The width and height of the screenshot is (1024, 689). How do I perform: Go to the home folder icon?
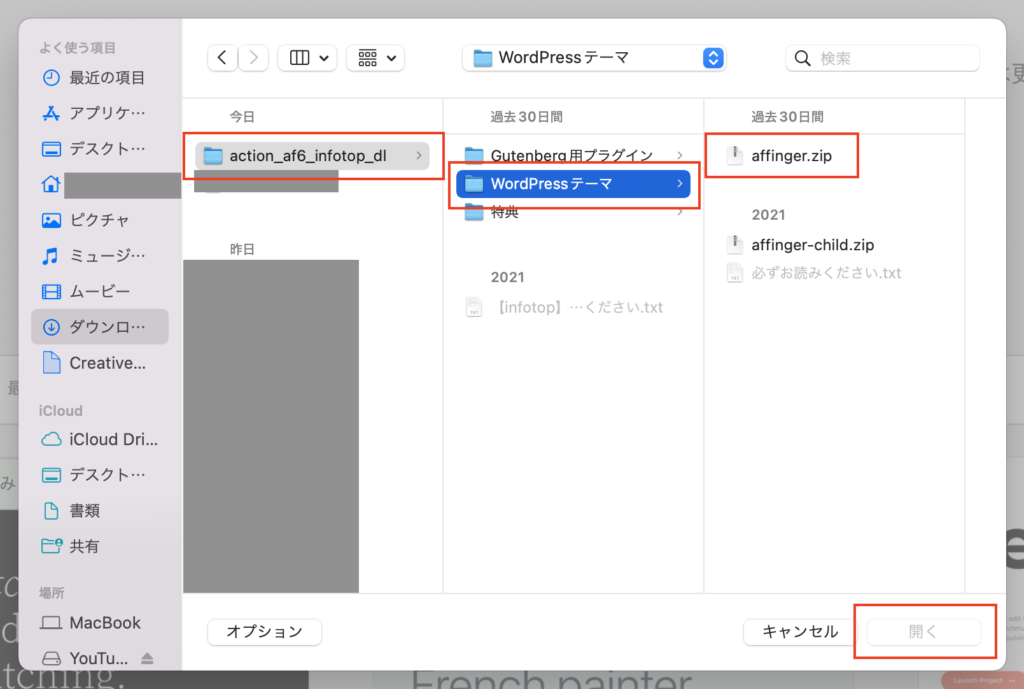point(51,184)
